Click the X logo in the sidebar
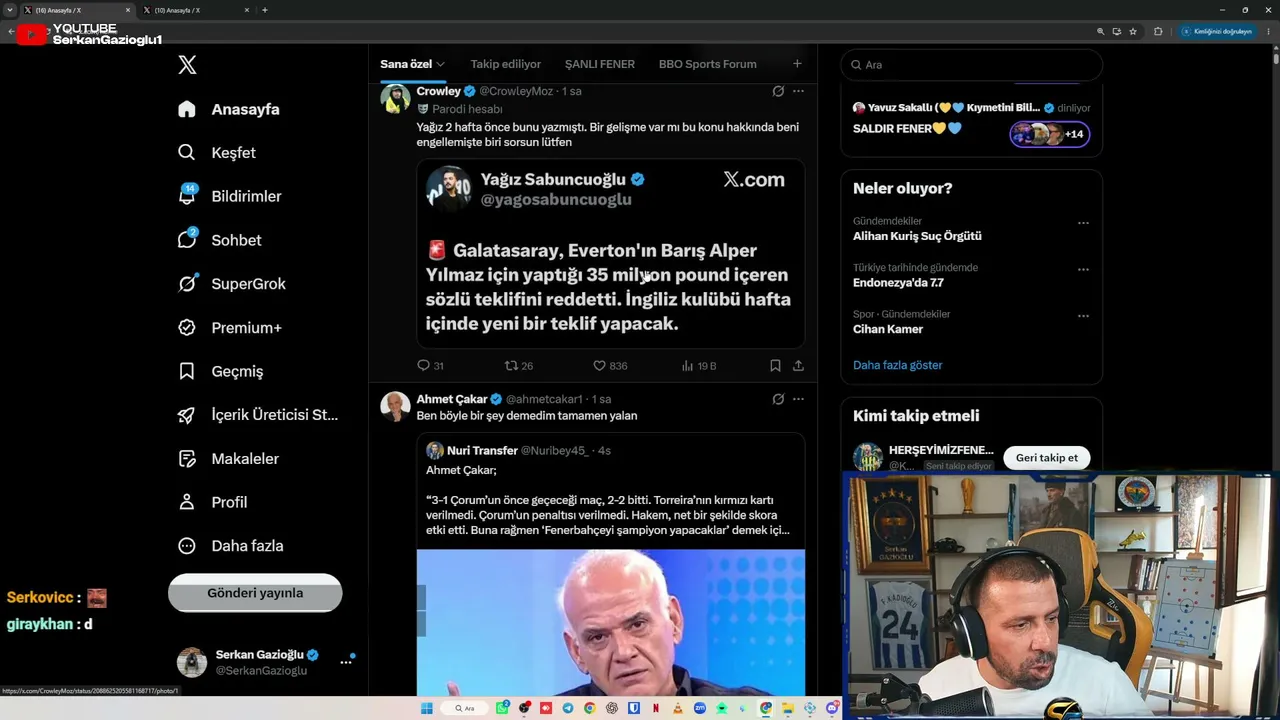Screen dimensions: 1280x720 [x=187, y=65]
